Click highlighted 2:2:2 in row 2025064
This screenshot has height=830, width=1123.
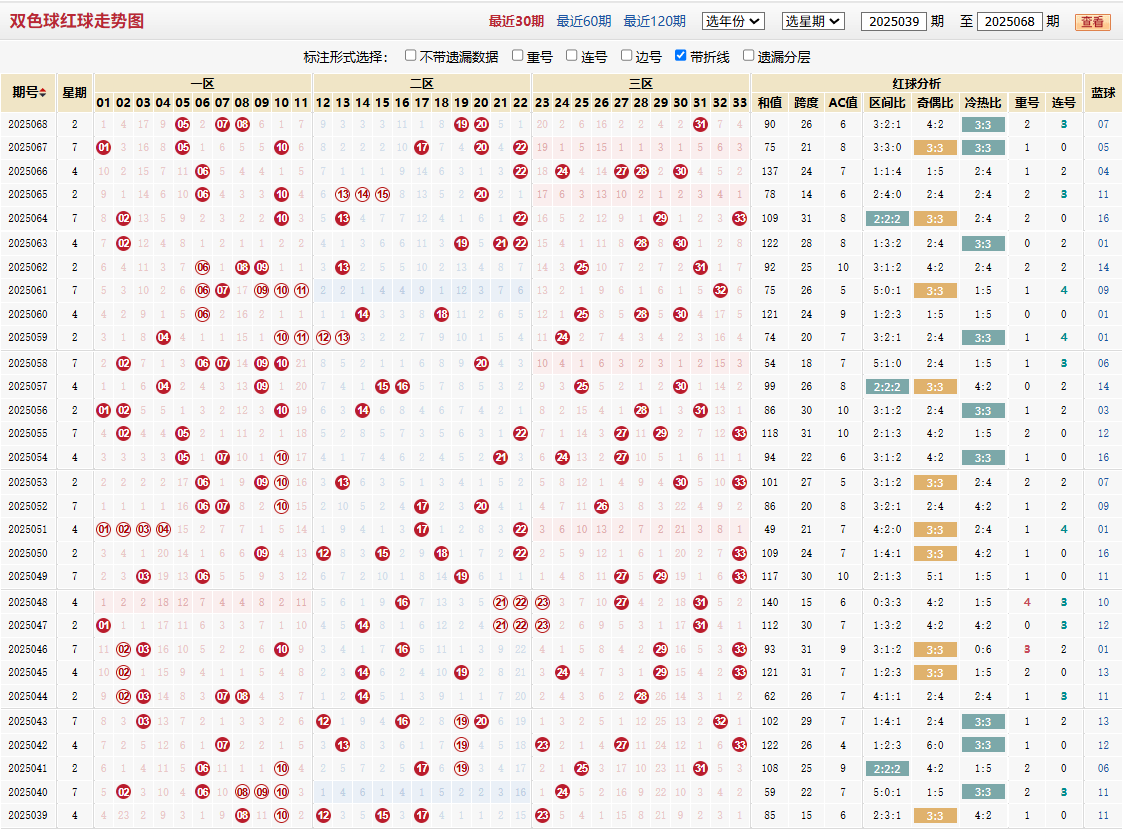pos(887,219)
